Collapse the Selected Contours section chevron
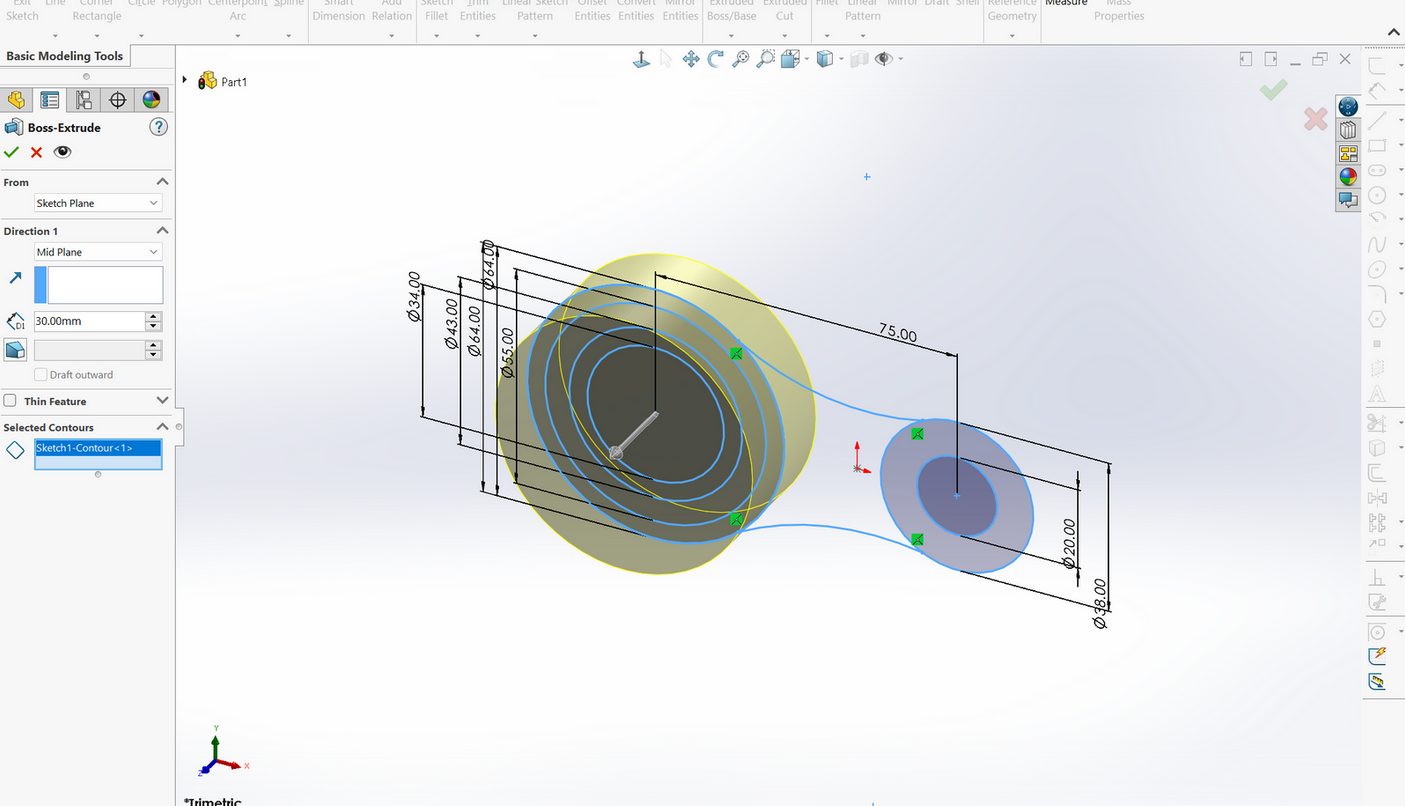1405x806 pixels. tap(162, 427)
